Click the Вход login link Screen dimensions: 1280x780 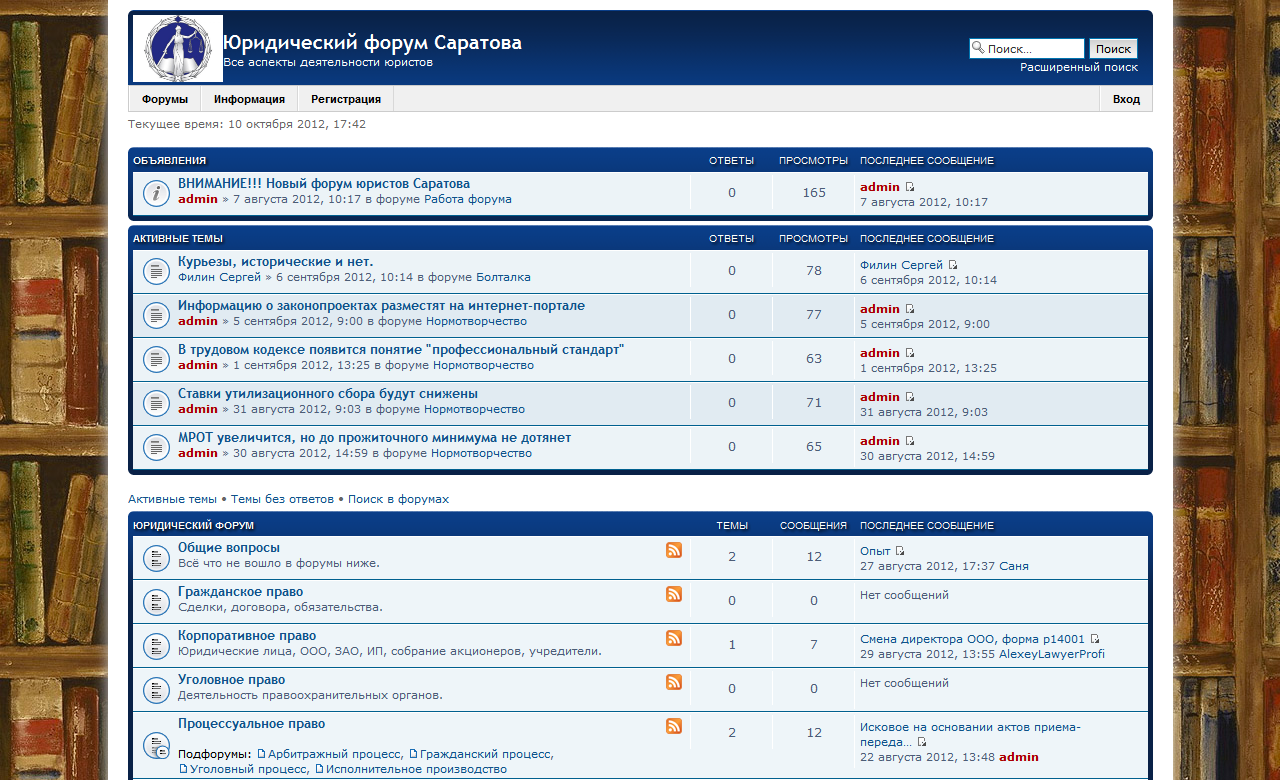(1126, 99)
